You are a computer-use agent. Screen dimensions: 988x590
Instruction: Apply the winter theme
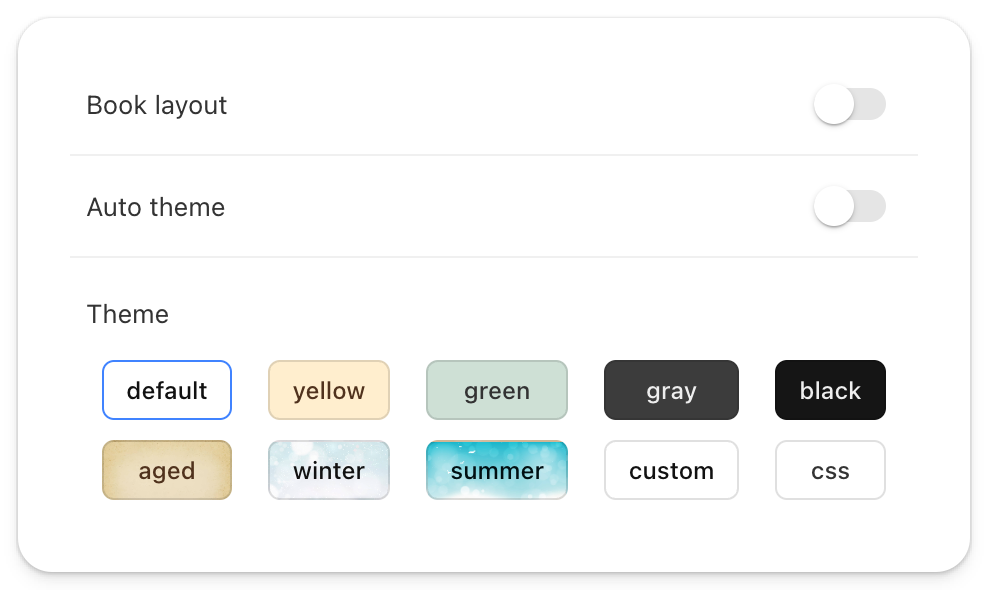point(329,470)
